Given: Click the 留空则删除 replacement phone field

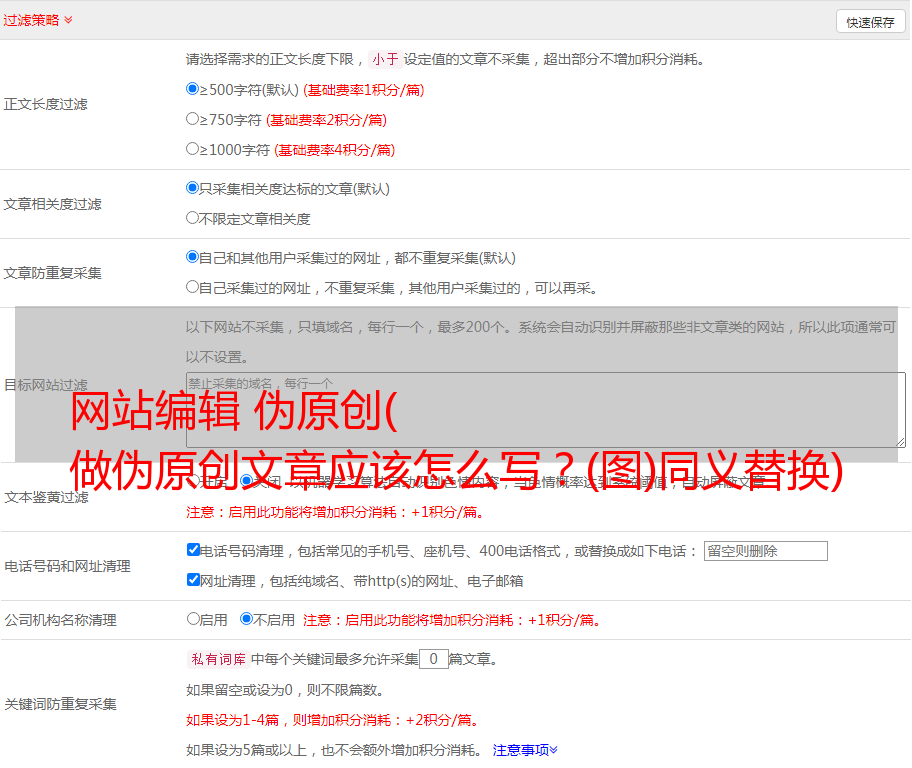Looking at the screenshot, I should [765, 551].
